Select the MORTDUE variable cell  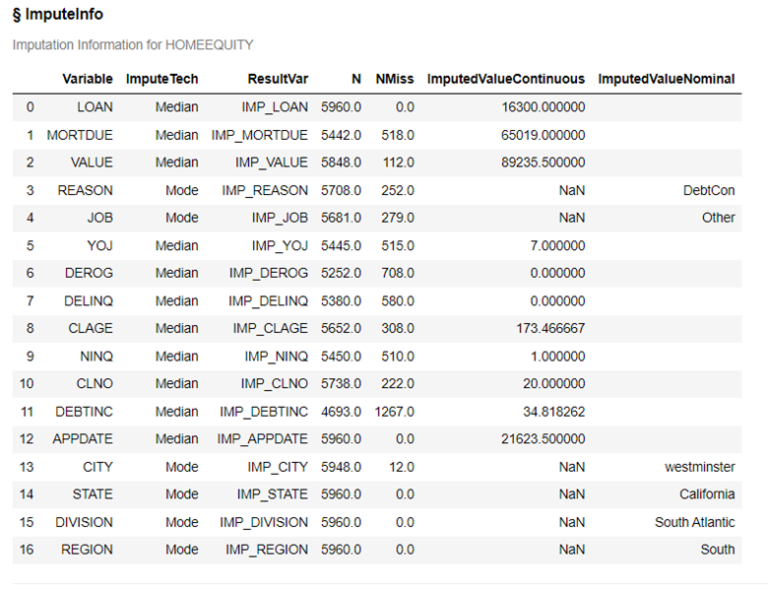pos(80,134)
